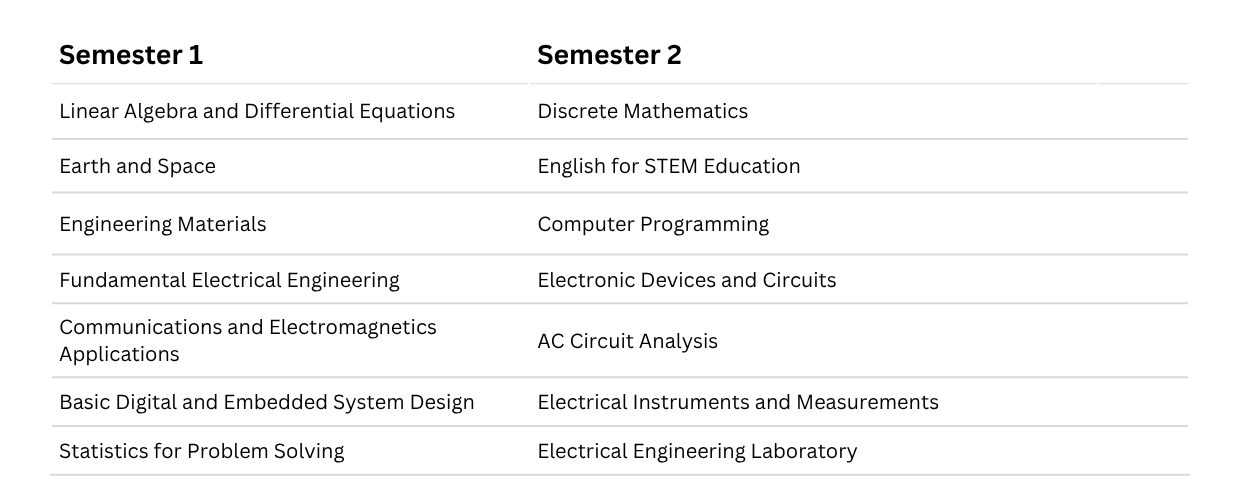
Task: Click Statistics for Problem Solving course
Action: (x=201, y=451)
